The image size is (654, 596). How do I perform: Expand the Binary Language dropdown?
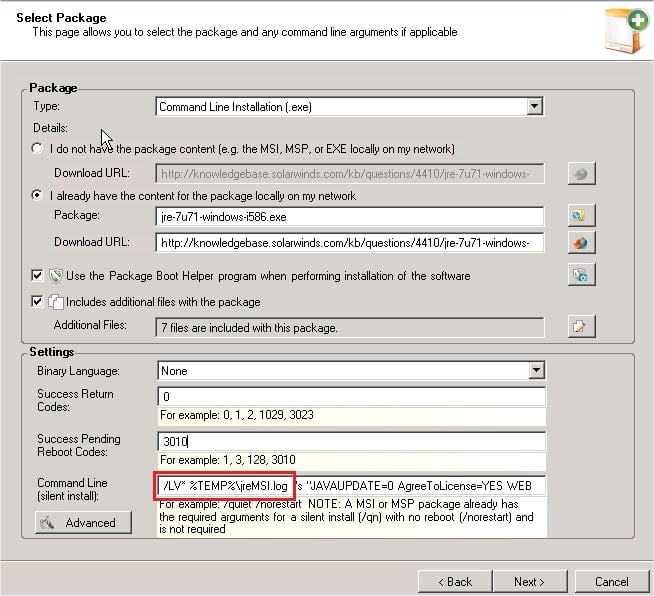536,370
